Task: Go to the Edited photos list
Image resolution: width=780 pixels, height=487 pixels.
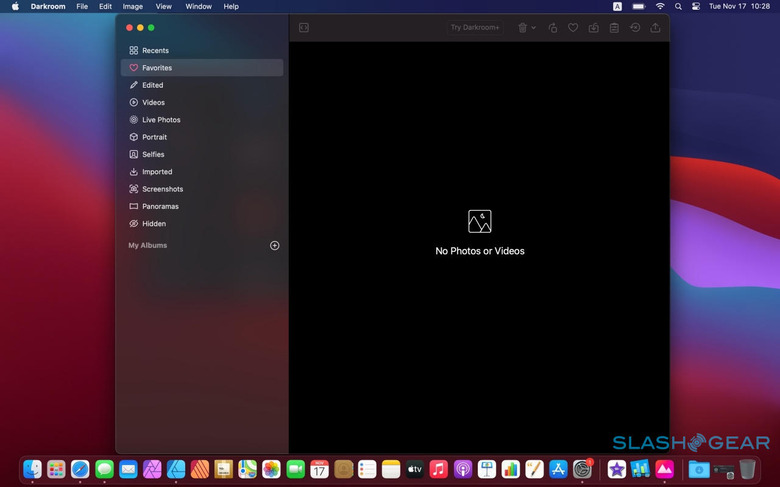Action: click(152, 85)
